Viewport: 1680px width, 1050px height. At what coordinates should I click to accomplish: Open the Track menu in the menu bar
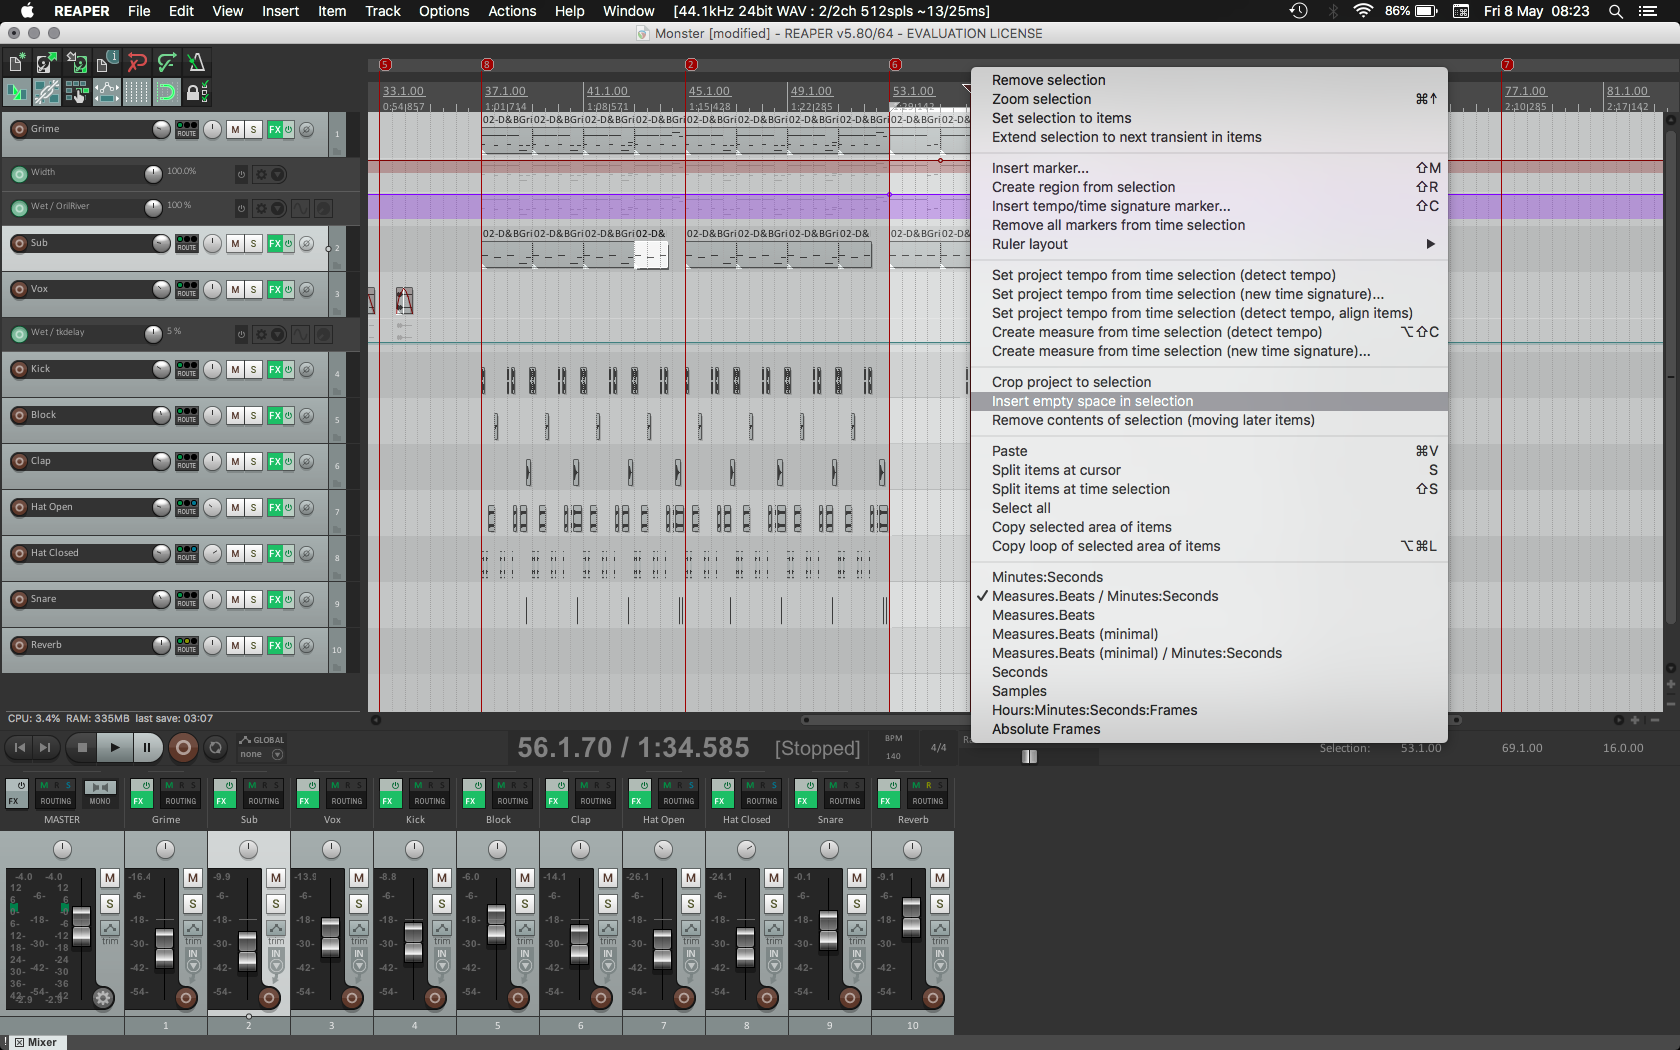(383, 11)
